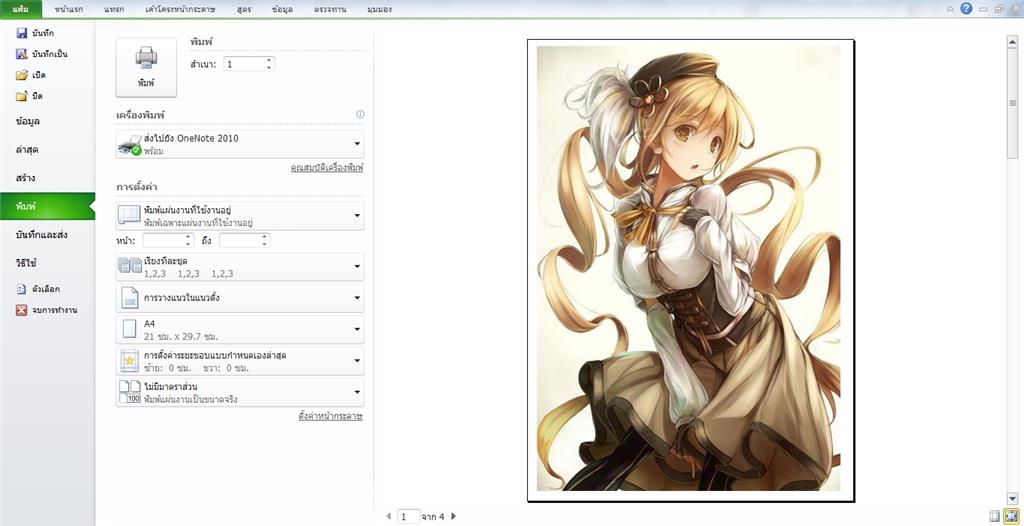Switch to the หน้าแรก ribbon tab
1024x526 pixels.
pyautogui.click(x=69, y=9)
